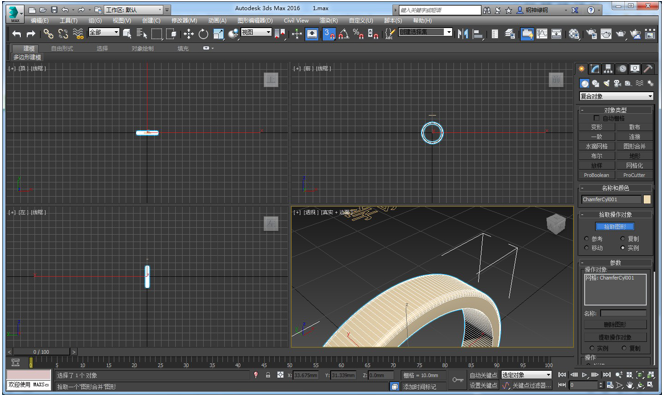Click the Render Production teapot icon
Screen dimensions: 664x397
point(621,34)
